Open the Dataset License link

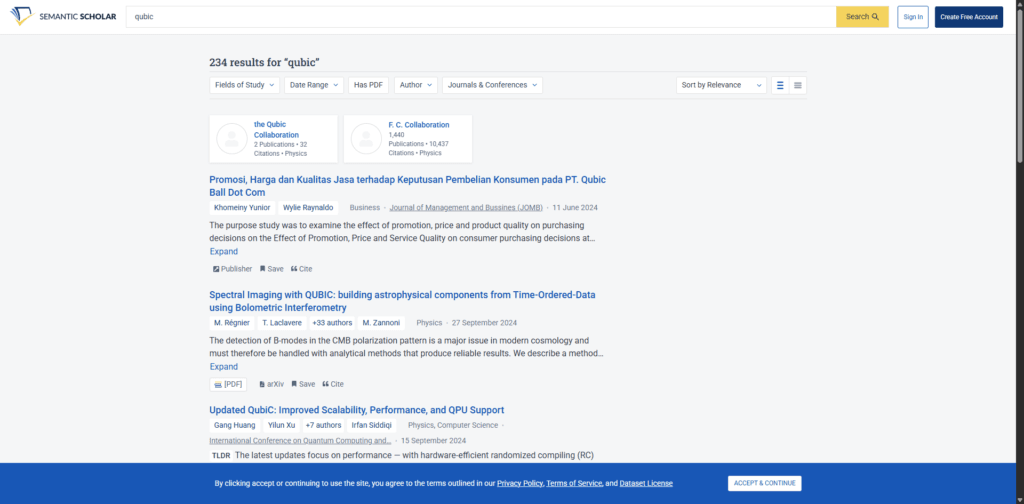point(646,483)
